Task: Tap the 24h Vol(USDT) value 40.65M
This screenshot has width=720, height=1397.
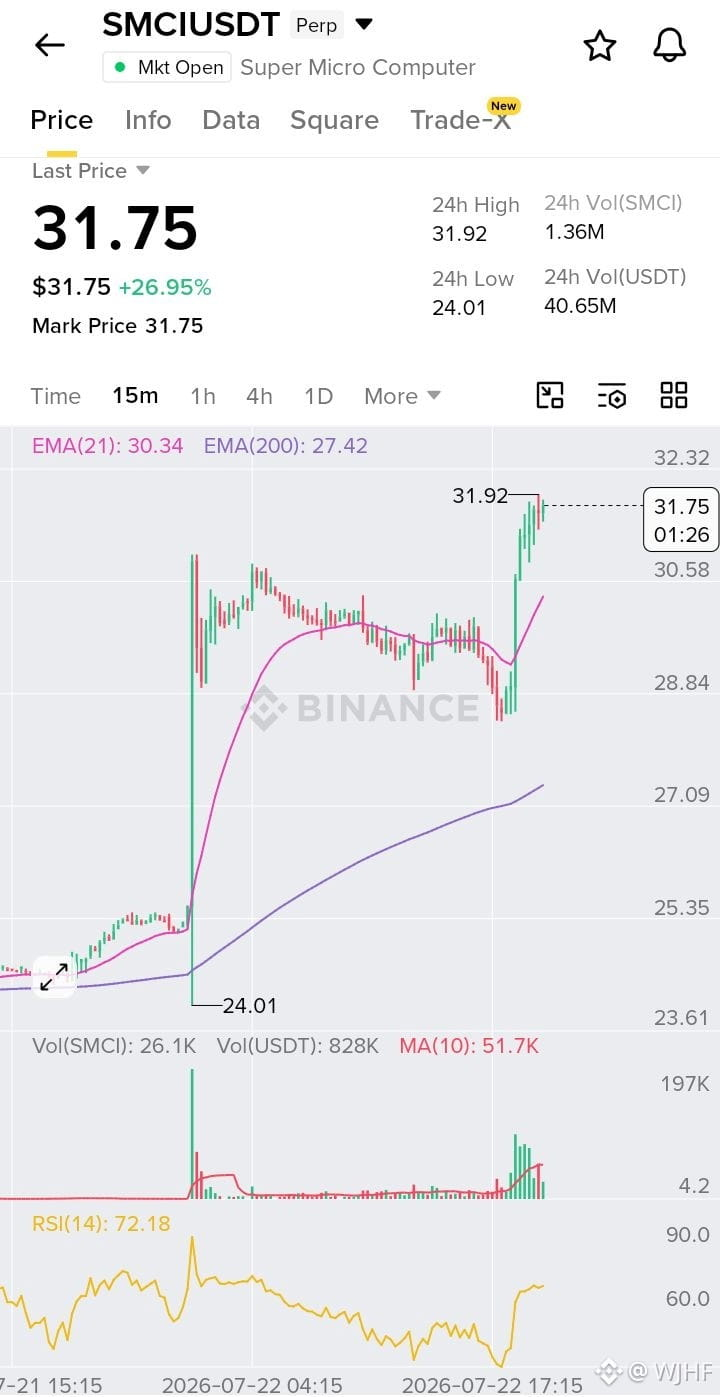Action: 580,306
